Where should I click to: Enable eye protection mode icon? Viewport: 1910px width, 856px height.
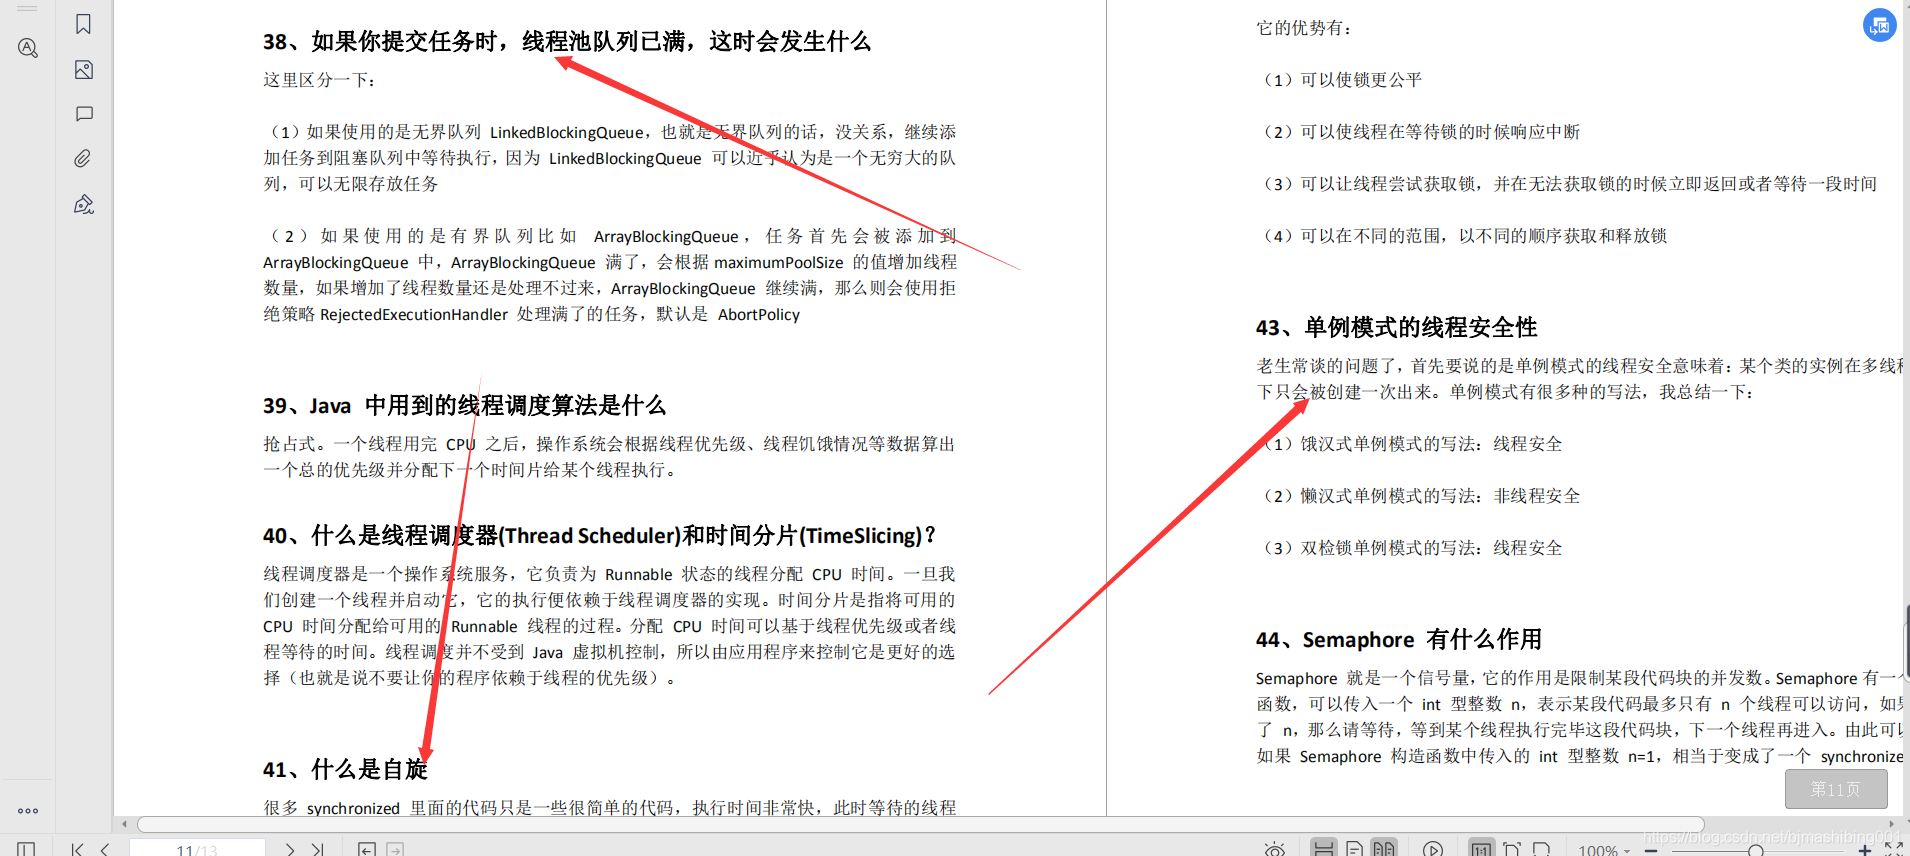(1275, 849)
